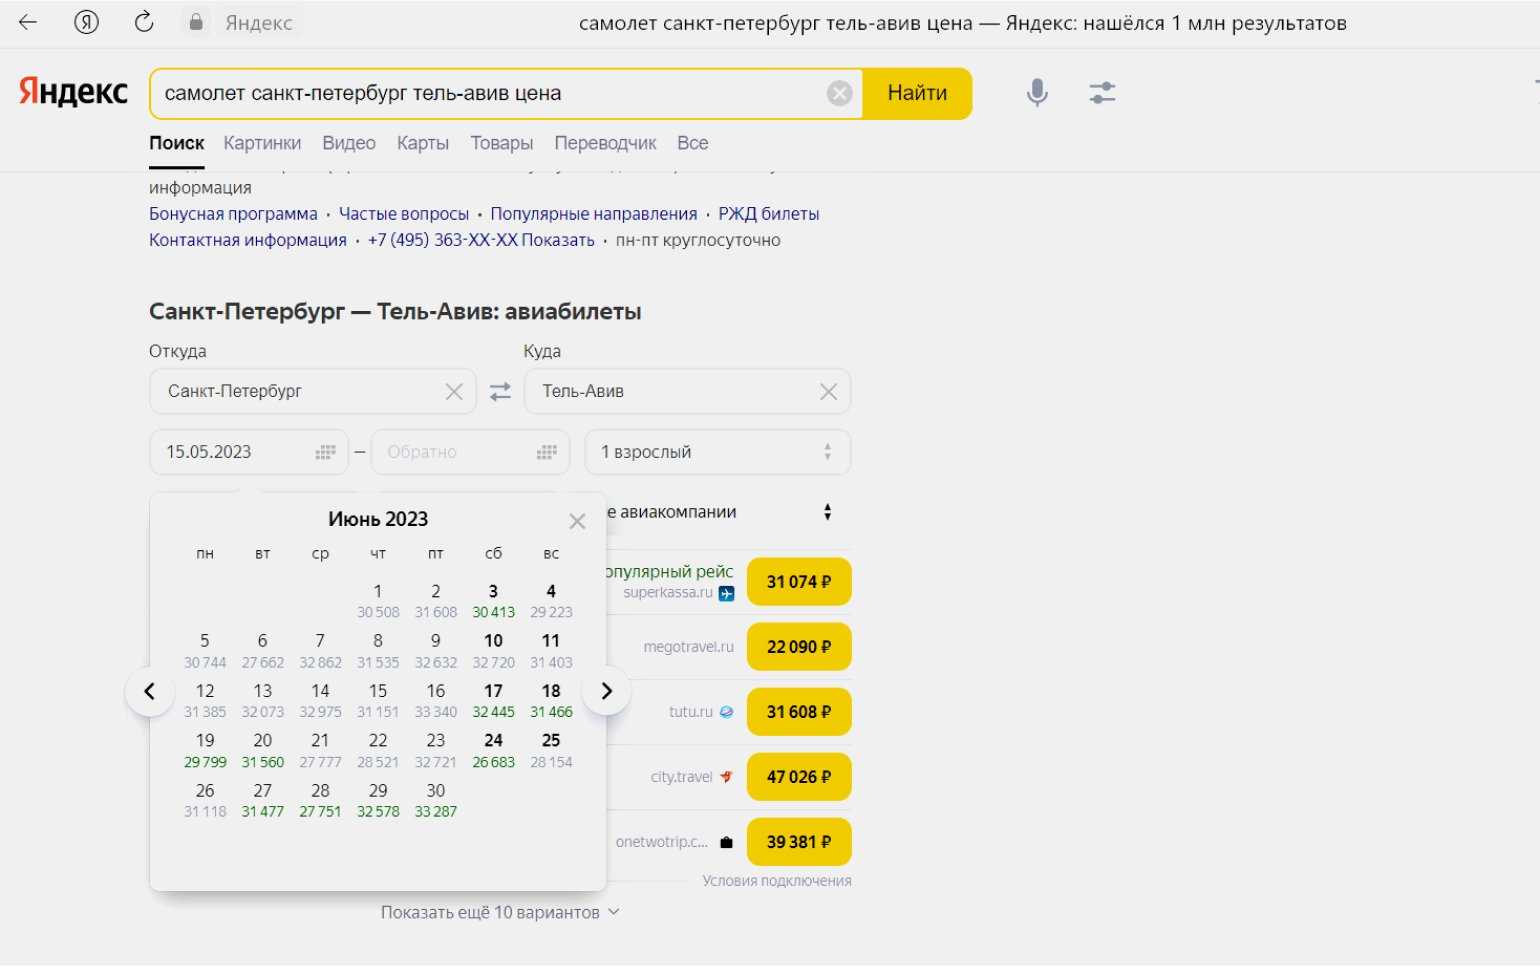Advance calendar to the next month

[606, 691]
